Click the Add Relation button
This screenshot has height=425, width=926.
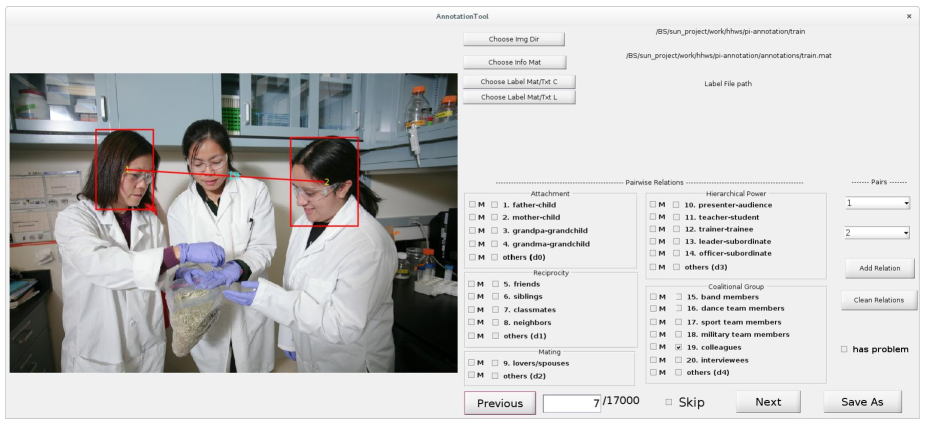pos(879,268)
